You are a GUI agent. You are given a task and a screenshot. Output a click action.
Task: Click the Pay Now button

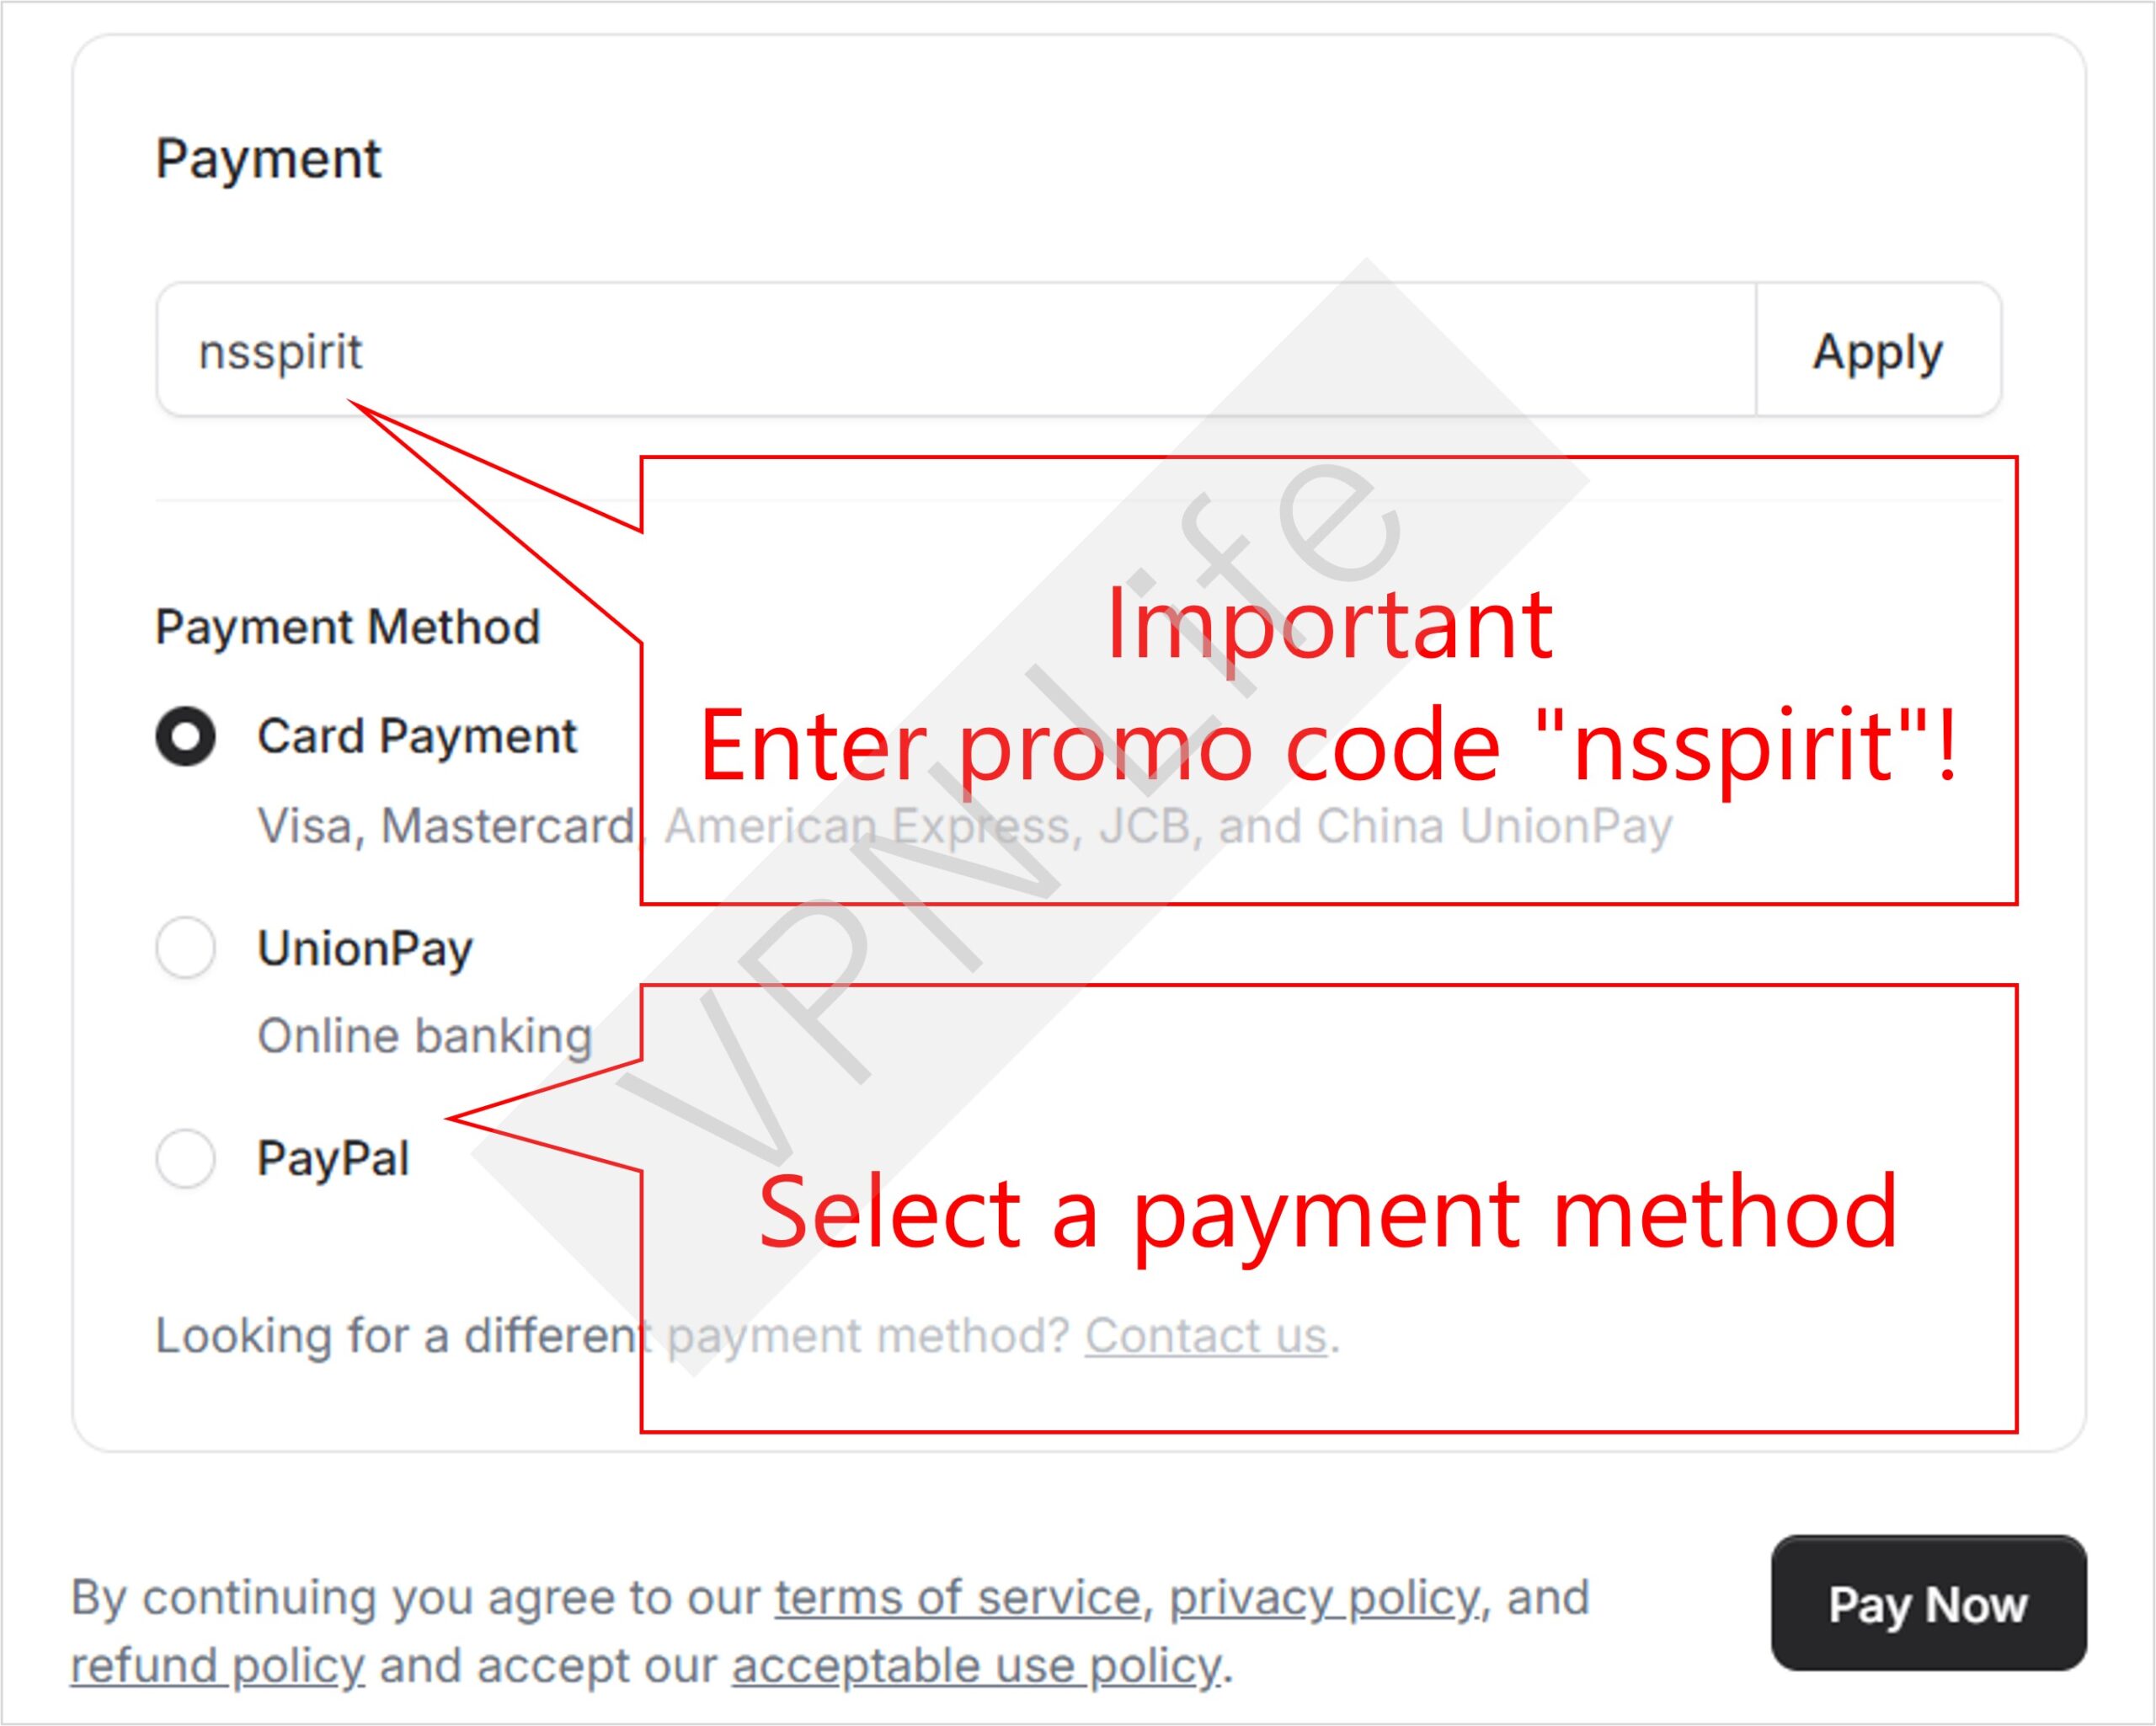point(1928,1604)
